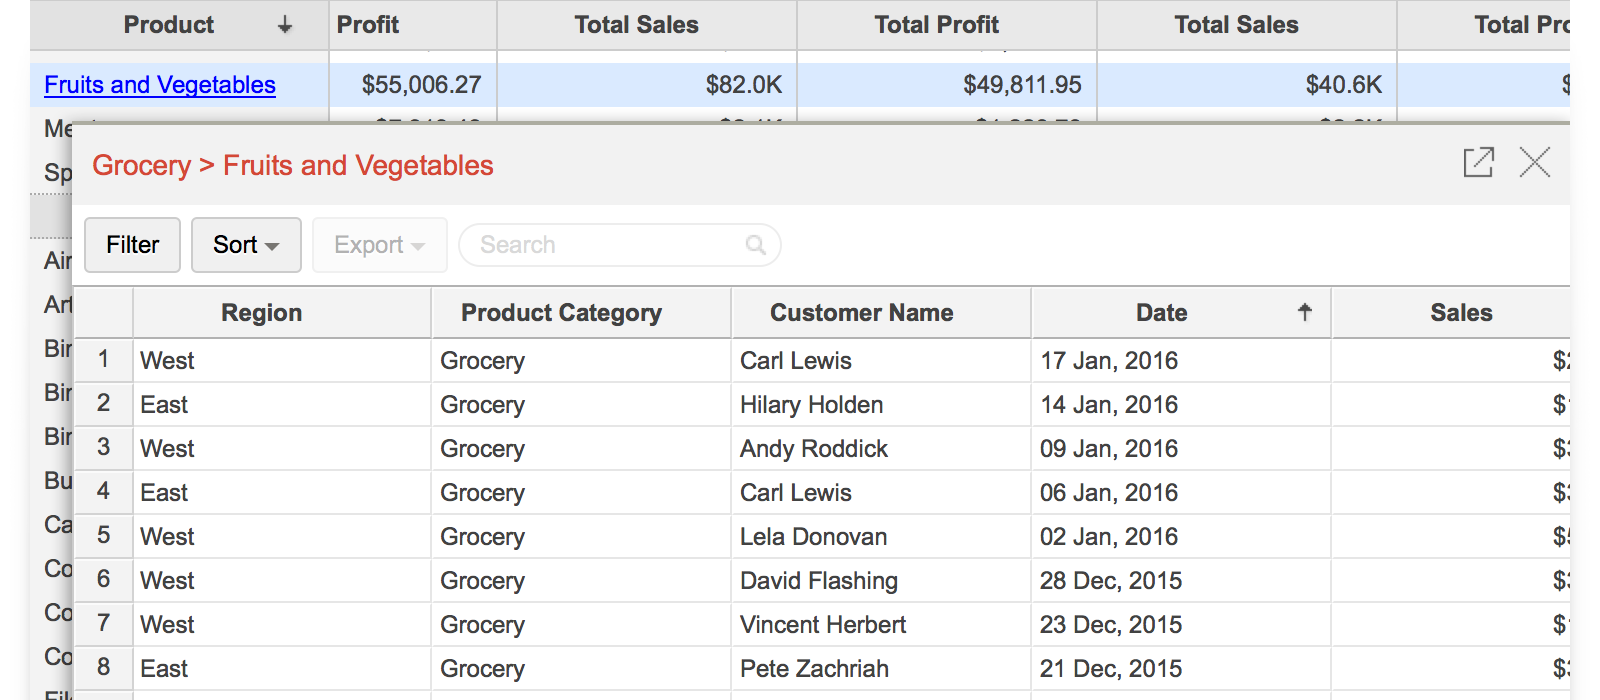Select the Region column header

(x=261, y=313)
